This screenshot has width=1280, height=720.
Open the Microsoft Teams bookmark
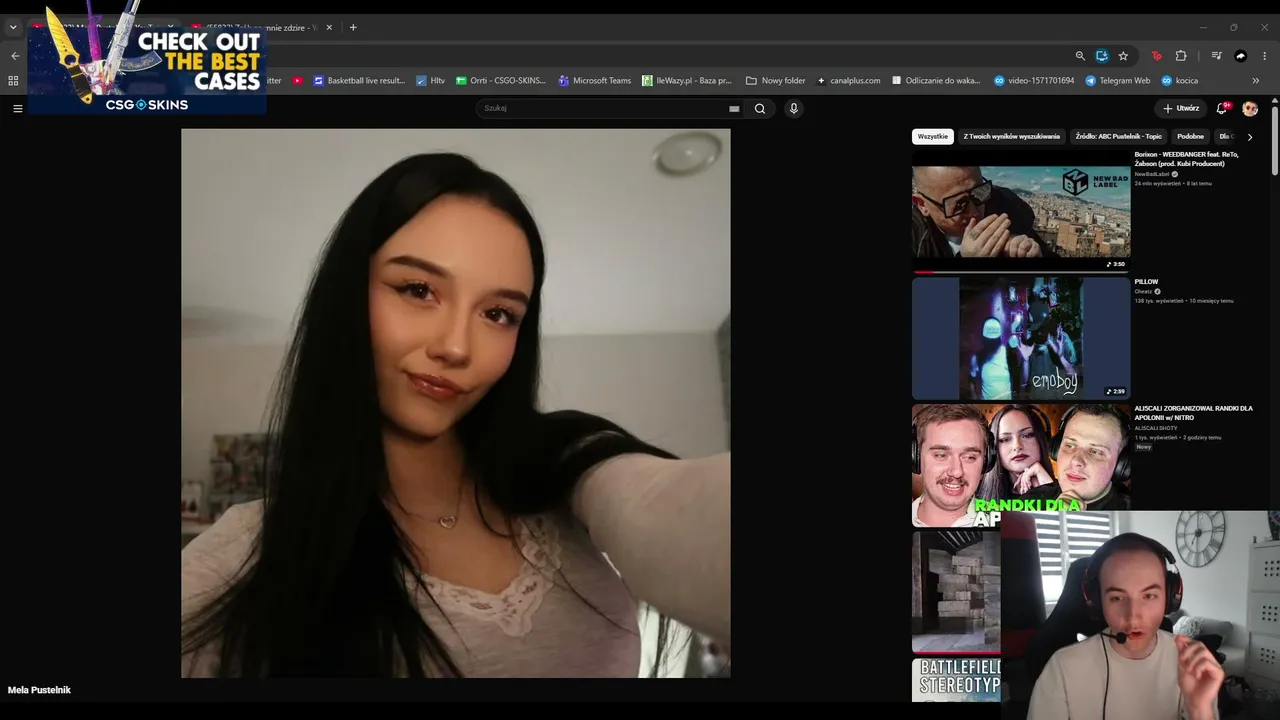tap(595, 81)
